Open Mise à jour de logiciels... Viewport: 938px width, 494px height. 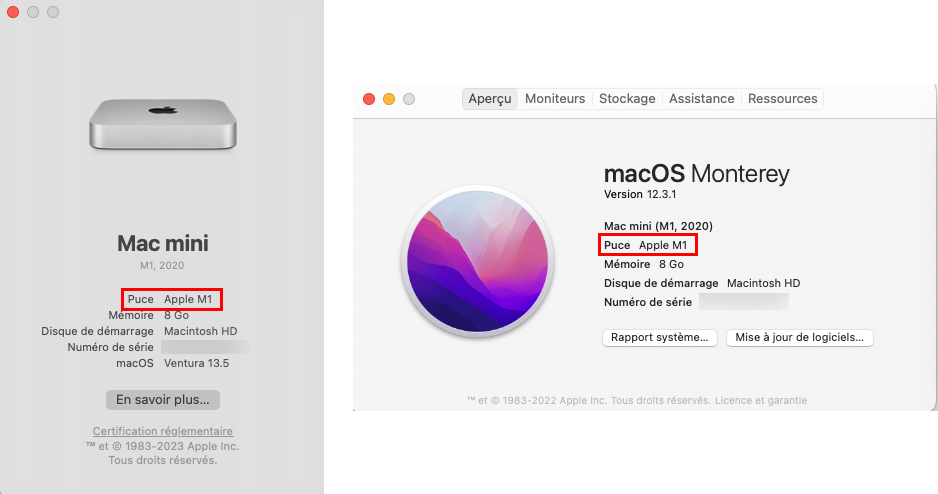click(x=800, y=337)
